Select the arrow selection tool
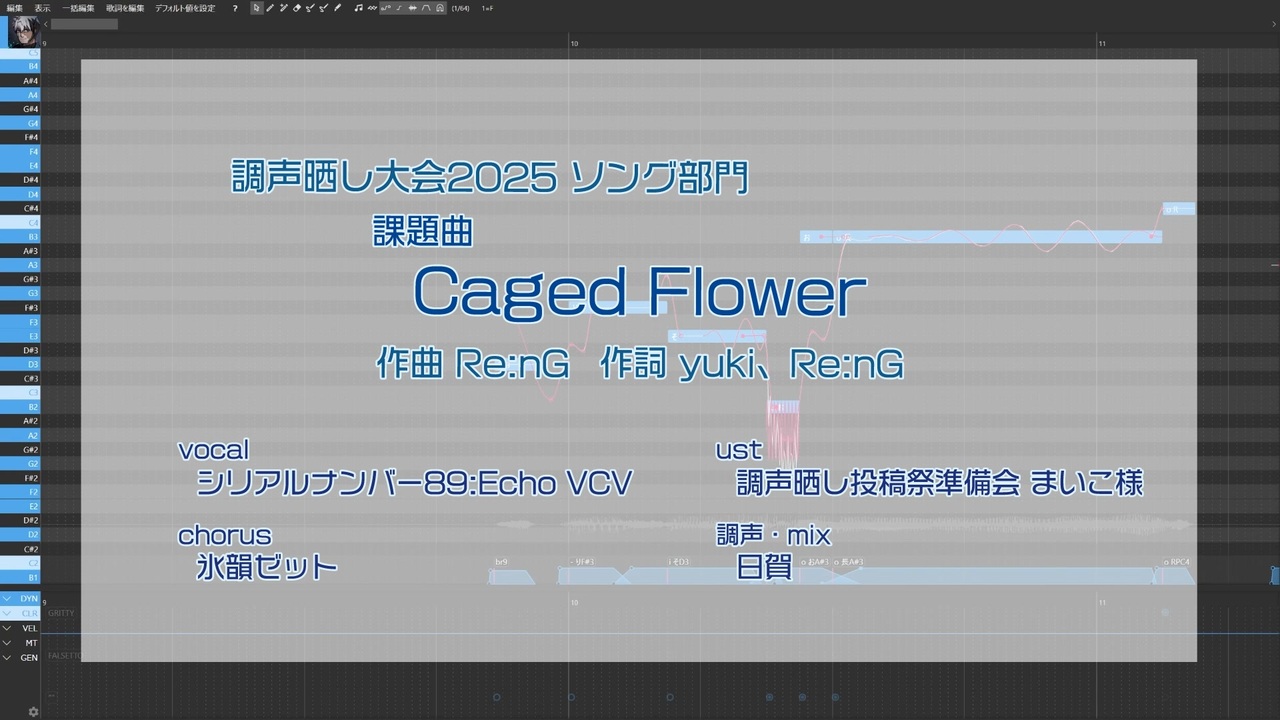The height and width of the screenshot is (720, 1280). pyautogui.click(x=256, y=8)
